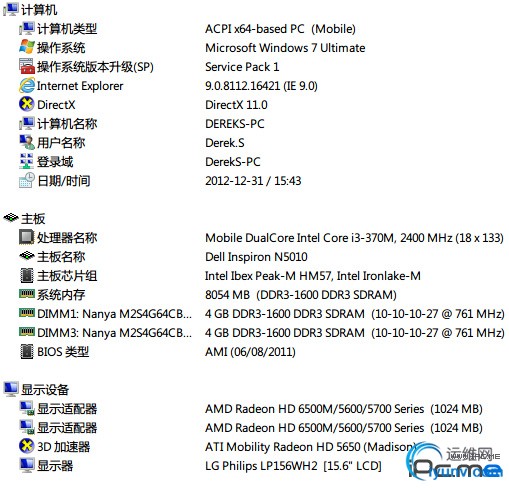Click the 登录域 network icon
The height and width of the screenshot is (488, 509).
pos(27,161)
